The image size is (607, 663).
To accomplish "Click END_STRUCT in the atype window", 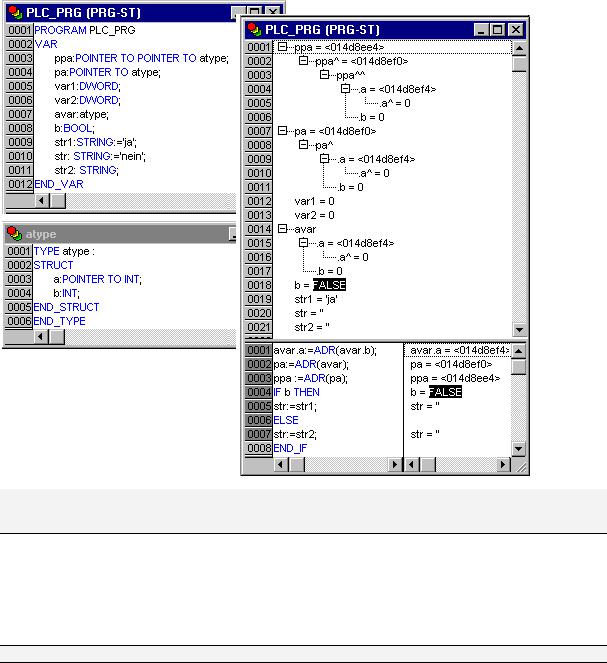I will [x=66, y=307].
